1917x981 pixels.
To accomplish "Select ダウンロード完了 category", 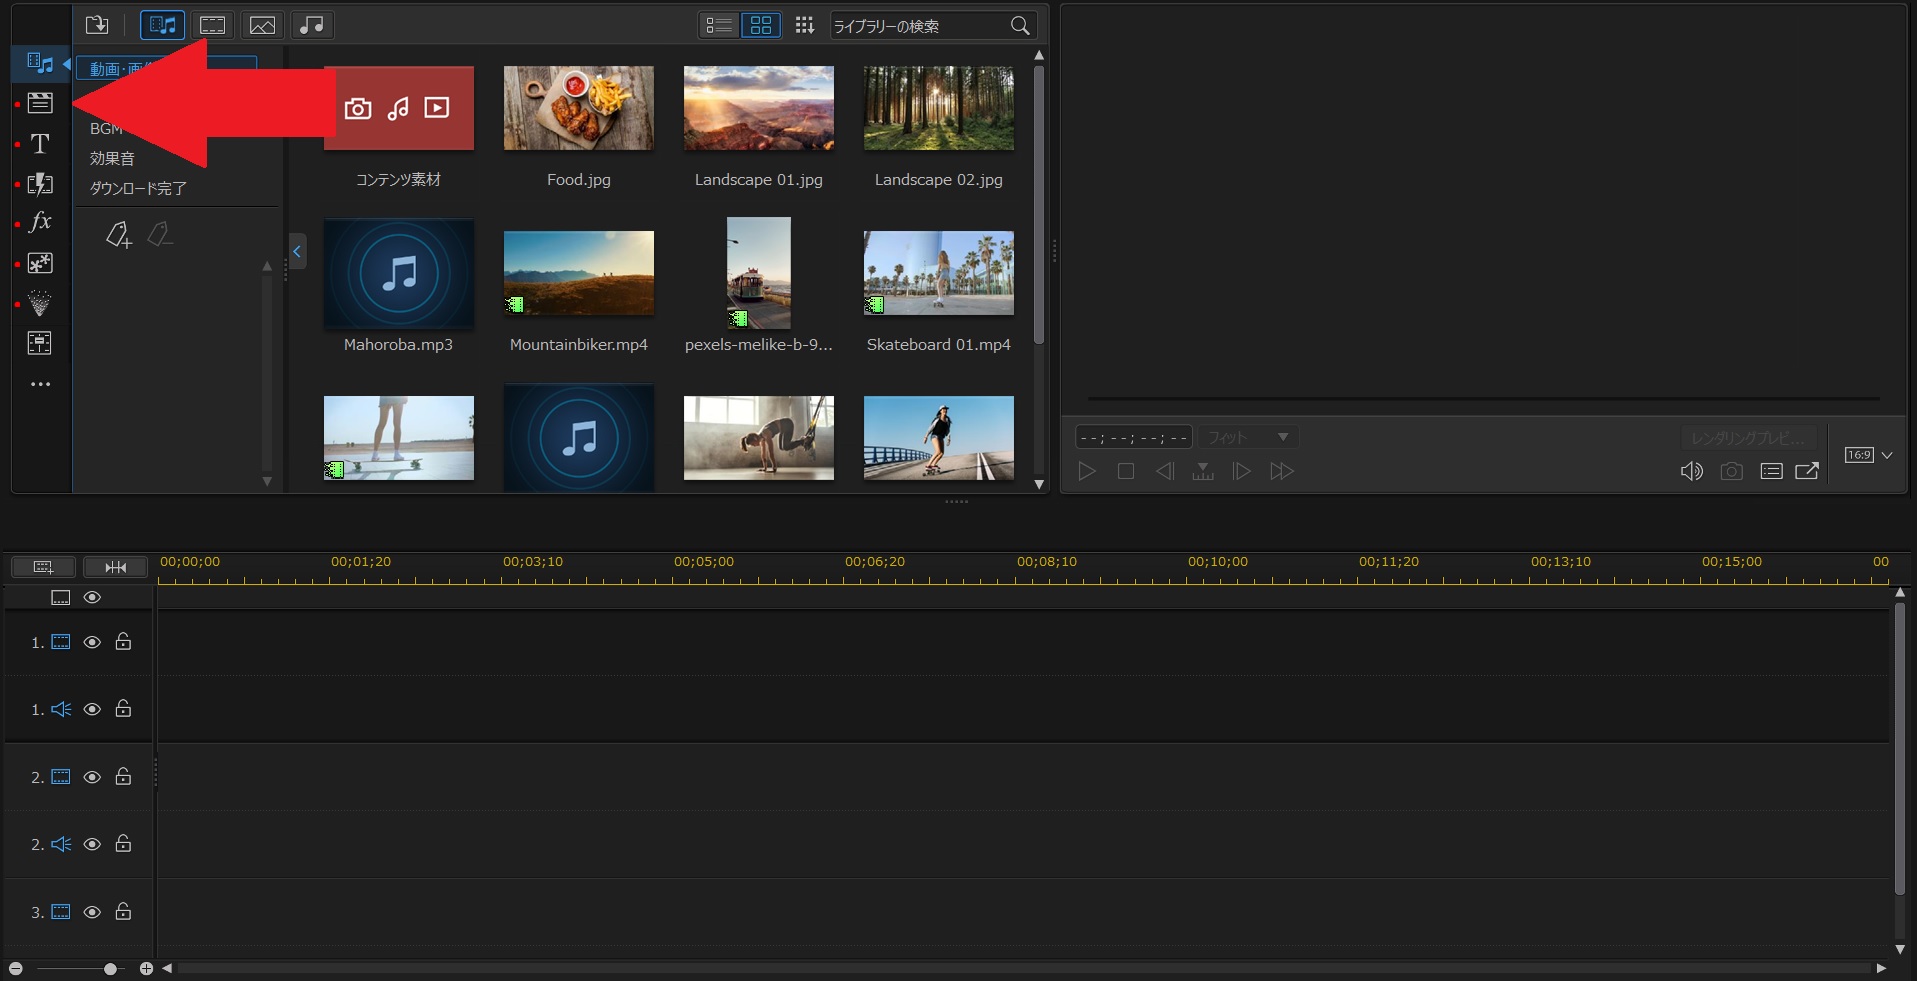I will (138, 188).
